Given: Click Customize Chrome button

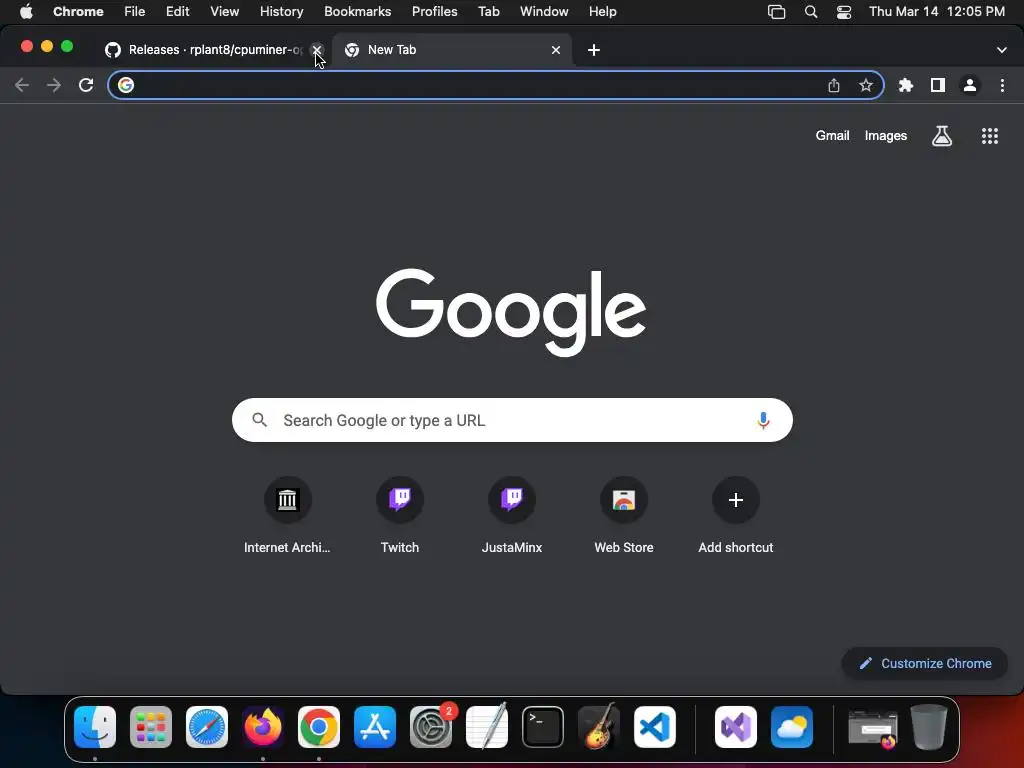Looking at the screenshot, I should (925, 664).
